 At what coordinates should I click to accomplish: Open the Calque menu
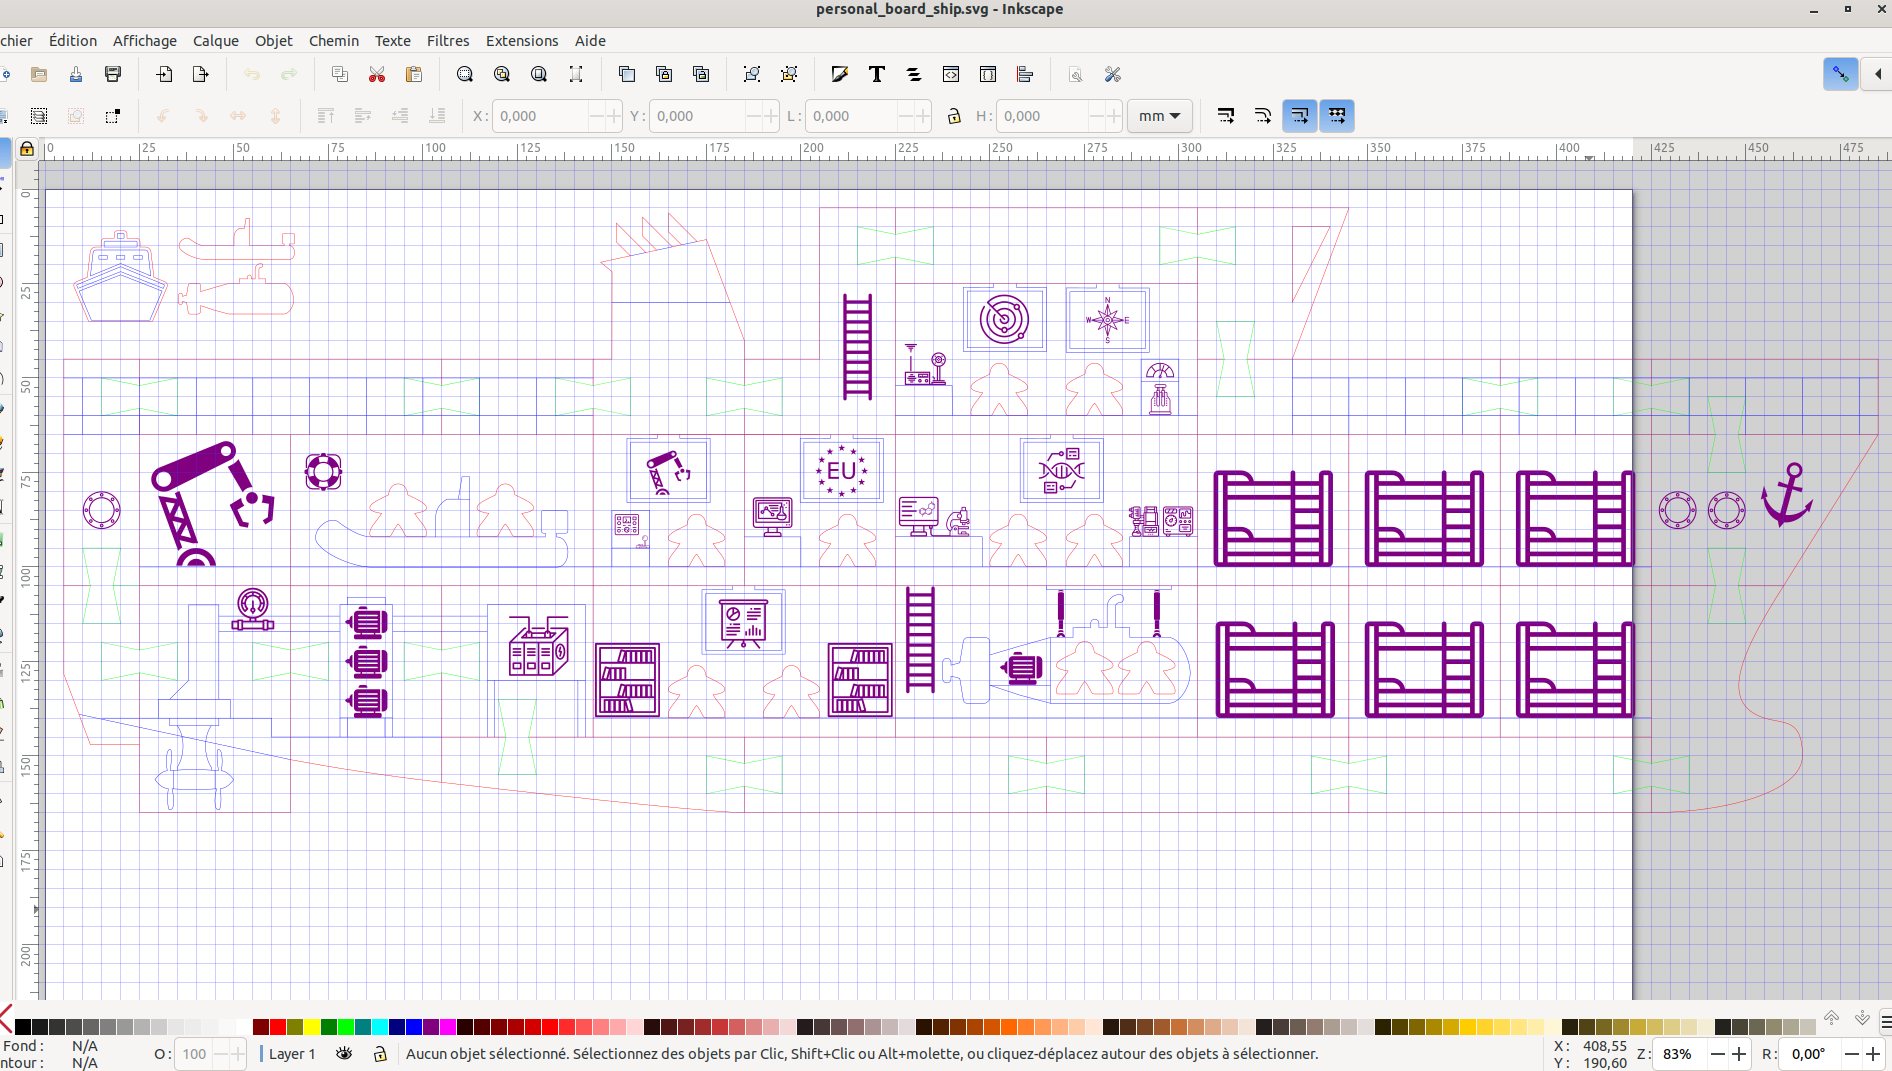click(216, 40)
